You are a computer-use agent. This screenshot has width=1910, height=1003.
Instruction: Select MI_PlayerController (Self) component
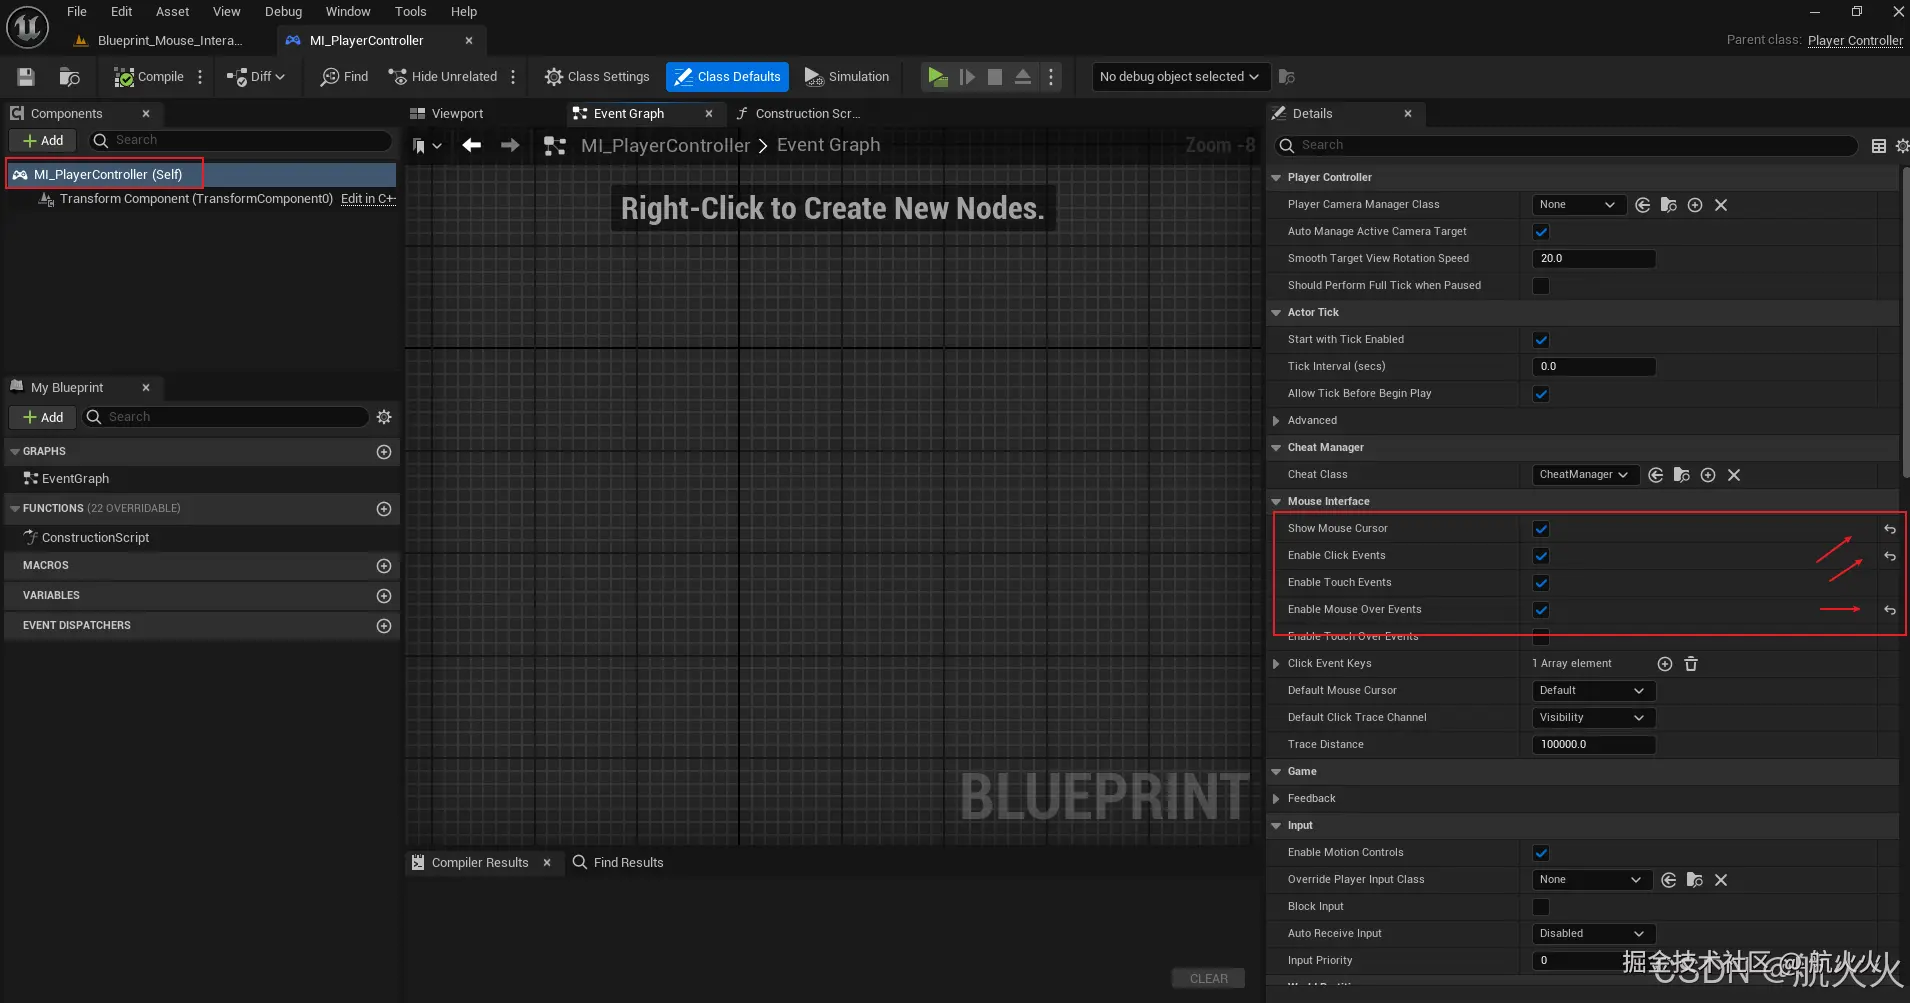(202, 175)
